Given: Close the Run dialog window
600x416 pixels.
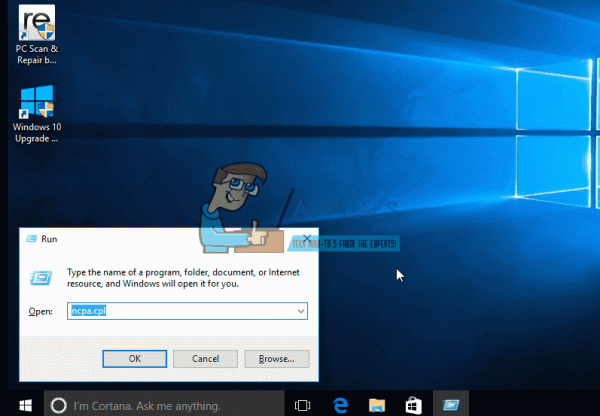Looking at the screenshot, I should [307, 239].
